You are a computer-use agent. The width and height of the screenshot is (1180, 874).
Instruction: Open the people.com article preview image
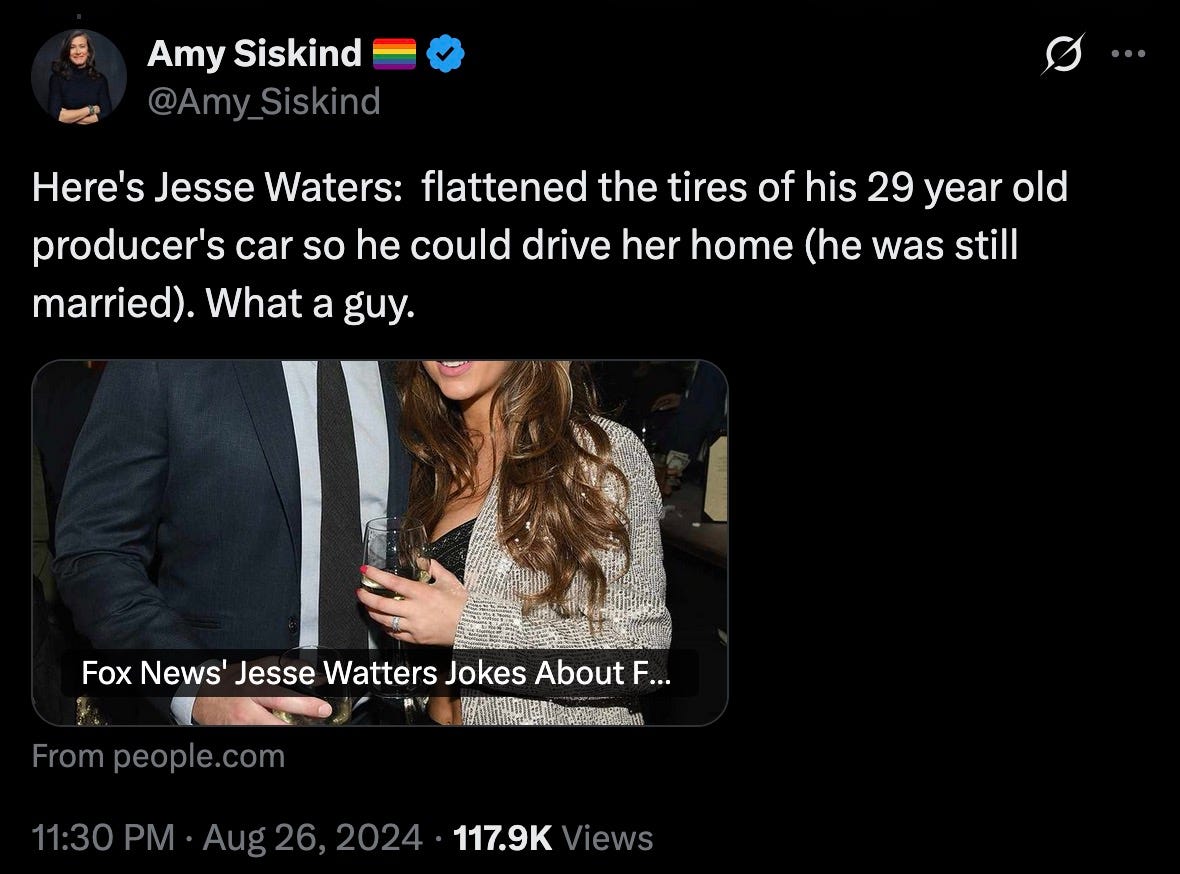[x=380, y=543]
